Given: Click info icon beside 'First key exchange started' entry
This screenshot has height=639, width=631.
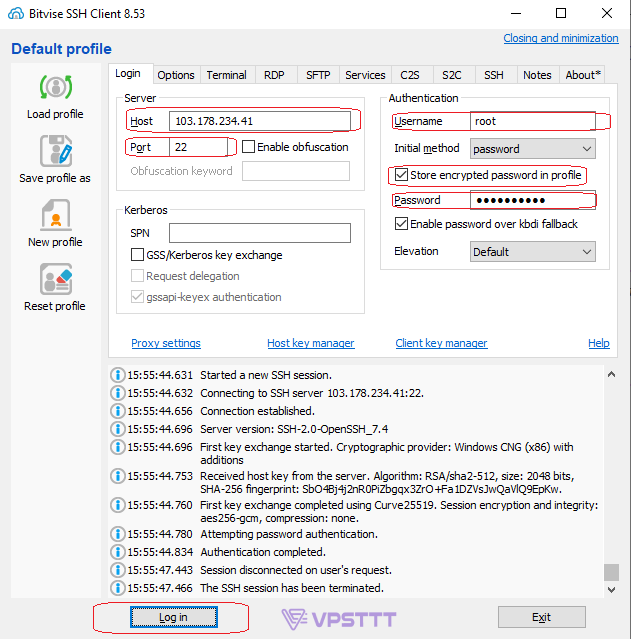Looking at the screenshot, I should [x=118, y=447].
